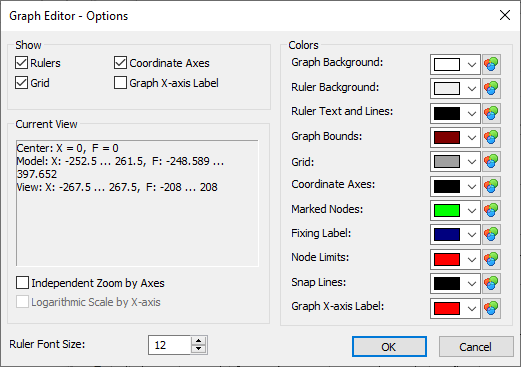The width and height of the screenshot is (521, 367).
Task: Open custom color picker for Graph Background
Action: click(x=491, y=64)
